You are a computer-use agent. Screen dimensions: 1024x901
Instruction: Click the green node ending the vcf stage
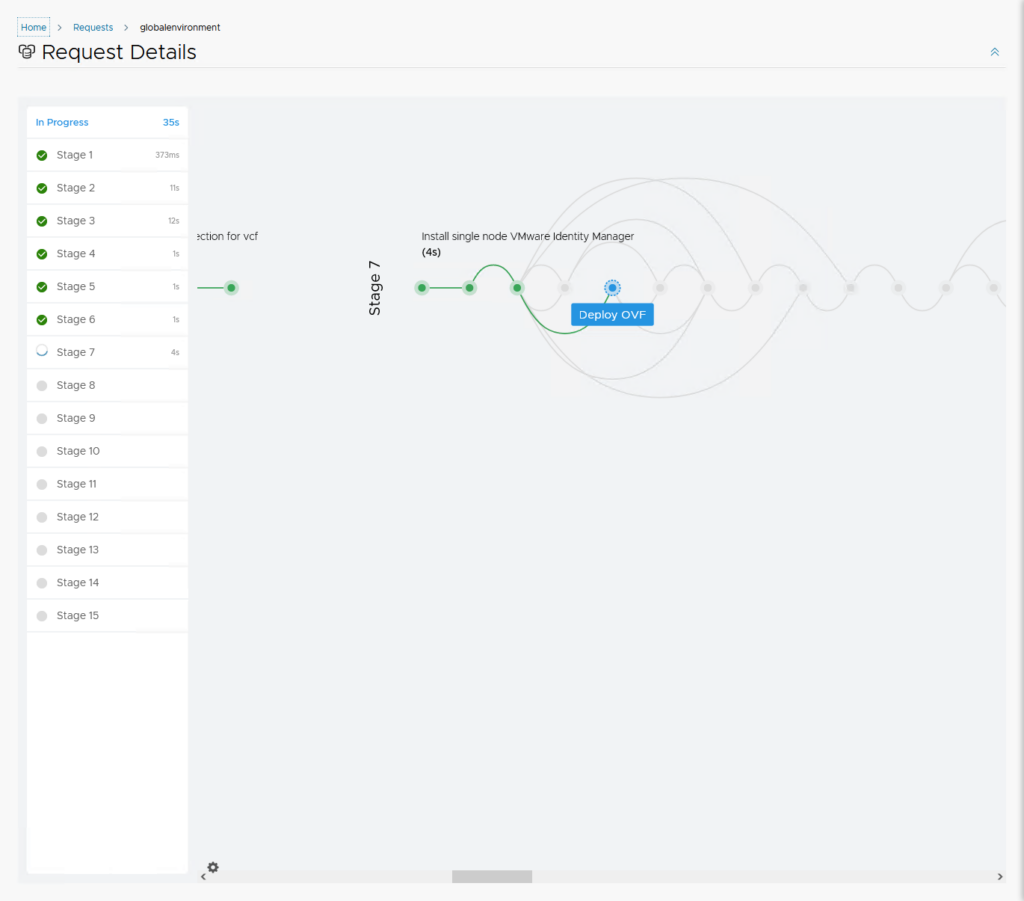231,288
